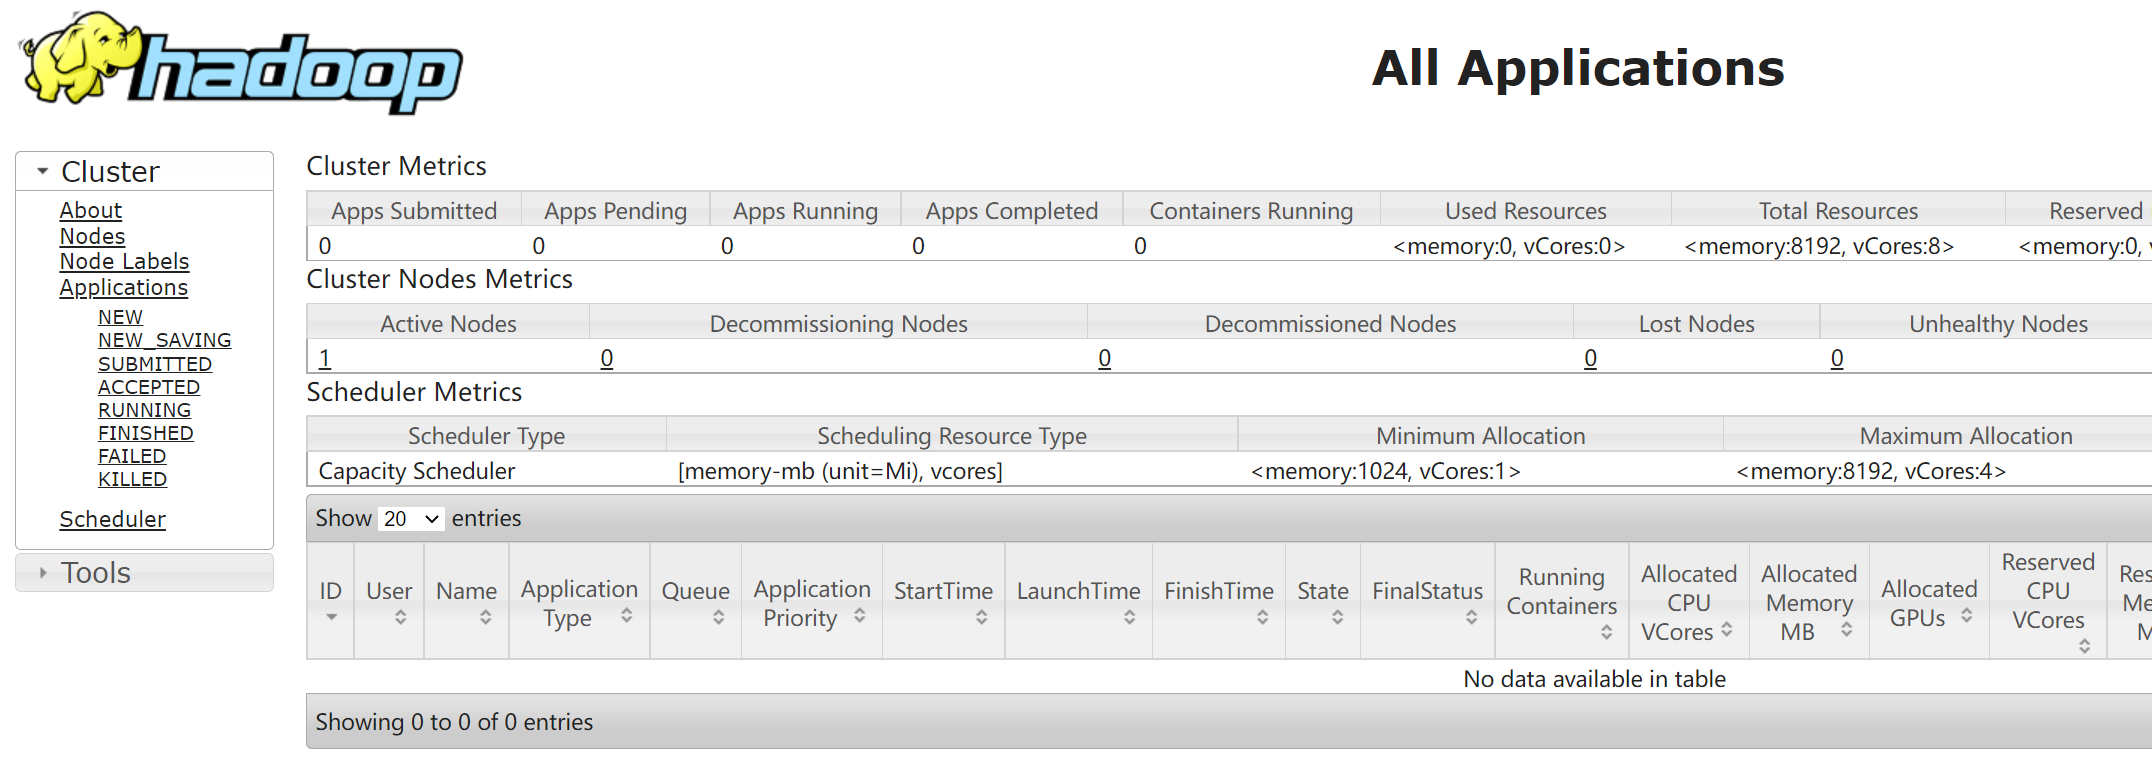Viewport: 2152px width, 780px height.
Task: Sort by Allocated Memory MB column
Action: click(x=1808, y=602)
